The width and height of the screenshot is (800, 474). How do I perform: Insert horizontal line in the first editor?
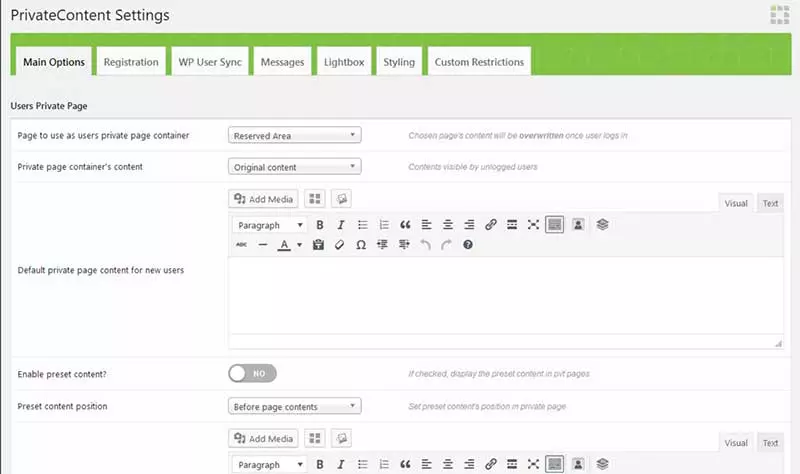tap(263, 245)
